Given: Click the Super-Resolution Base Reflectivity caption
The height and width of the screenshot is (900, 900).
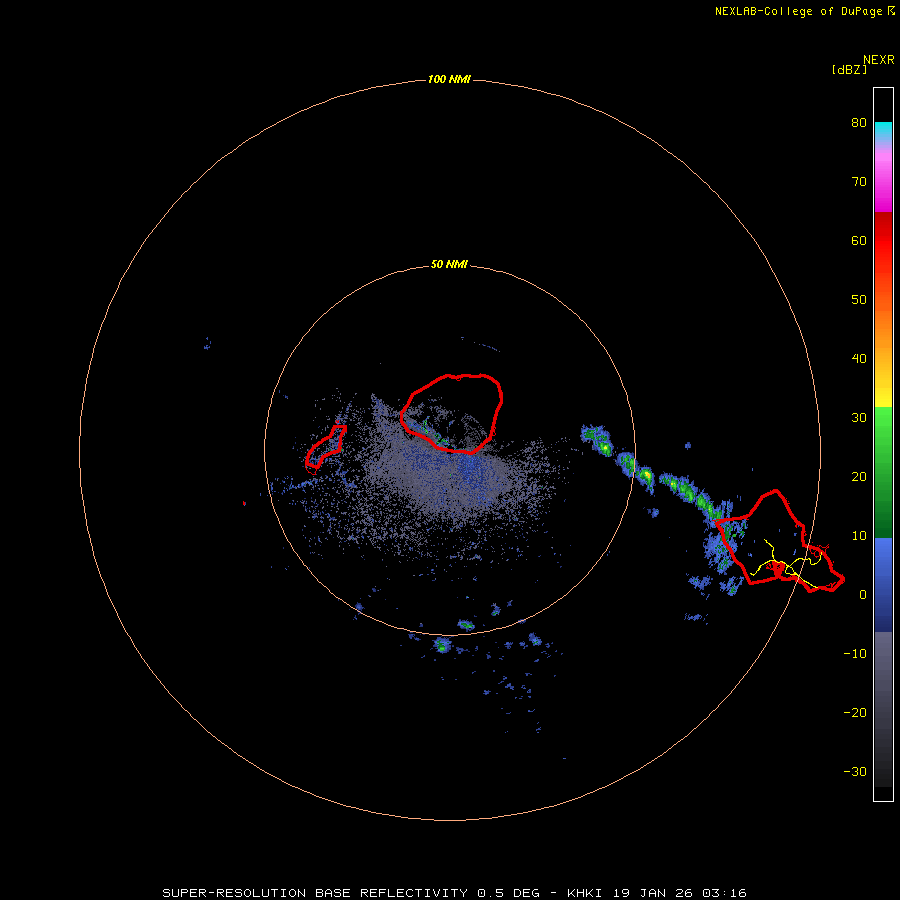Looking at the screenshot, I should pos(454,893).
